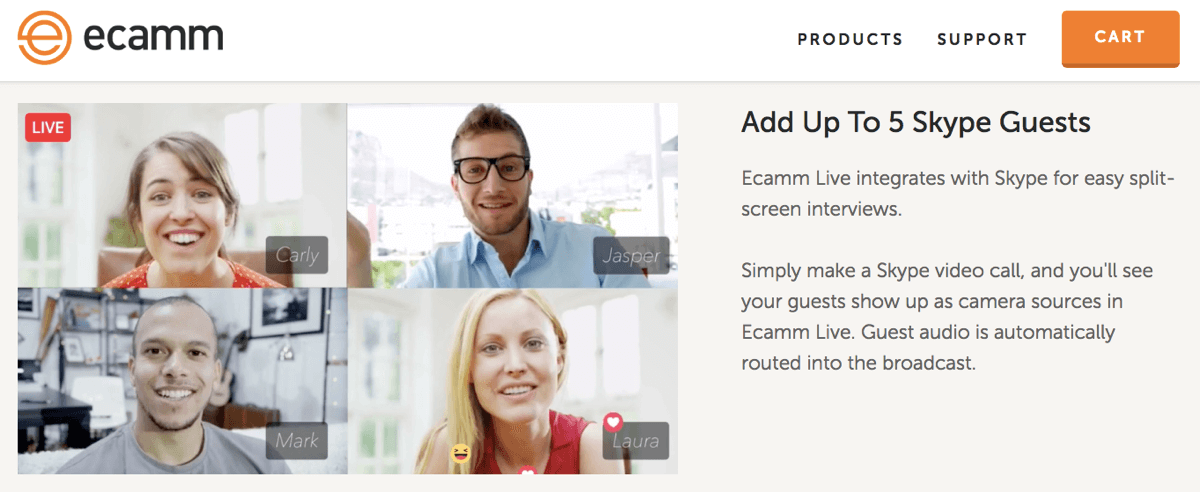Open the Products menu

tap(850, 39)
